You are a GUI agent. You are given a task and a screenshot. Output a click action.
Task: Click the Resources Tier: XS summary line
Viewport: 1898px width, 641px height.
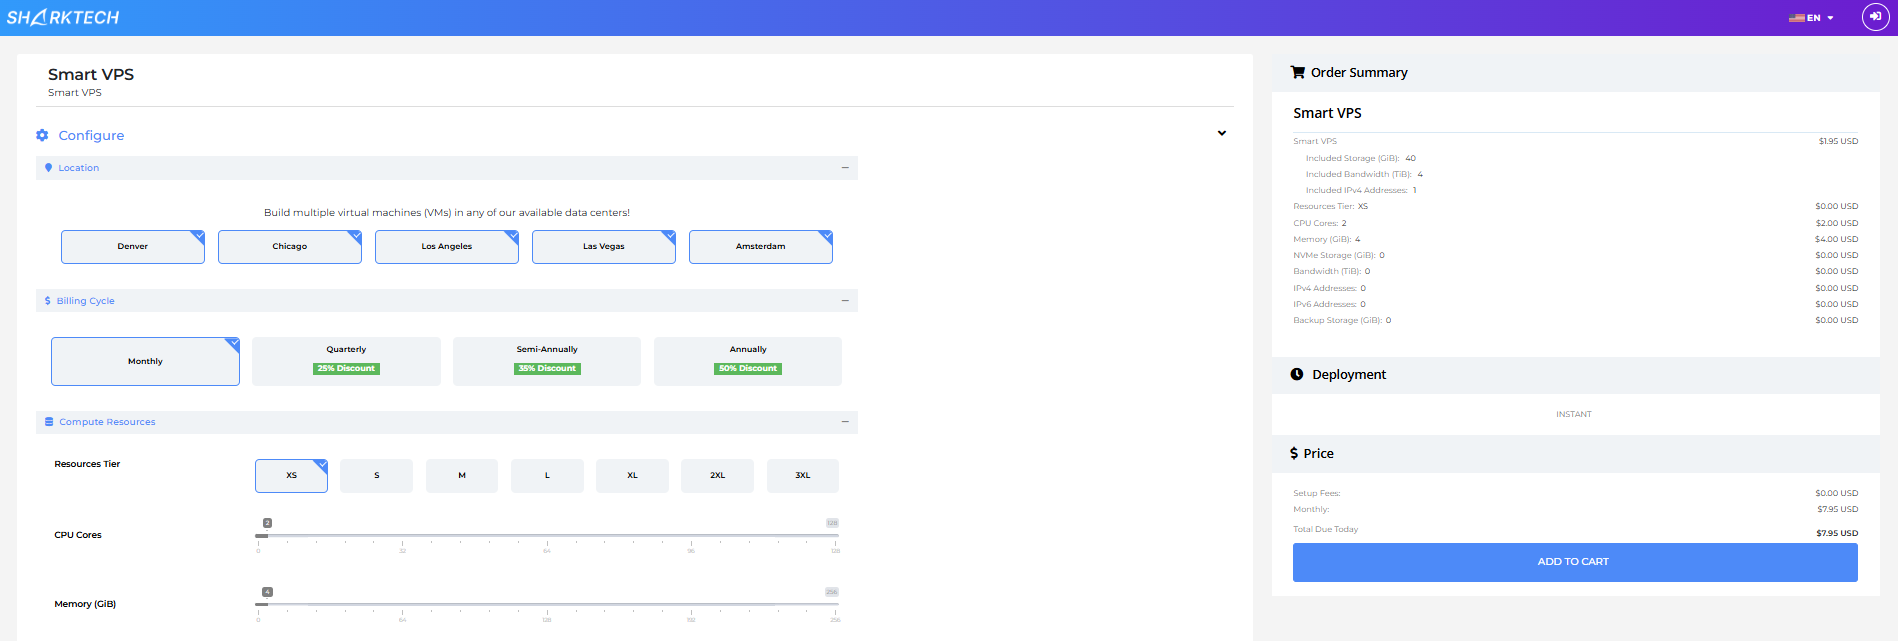coord(1575,206)
